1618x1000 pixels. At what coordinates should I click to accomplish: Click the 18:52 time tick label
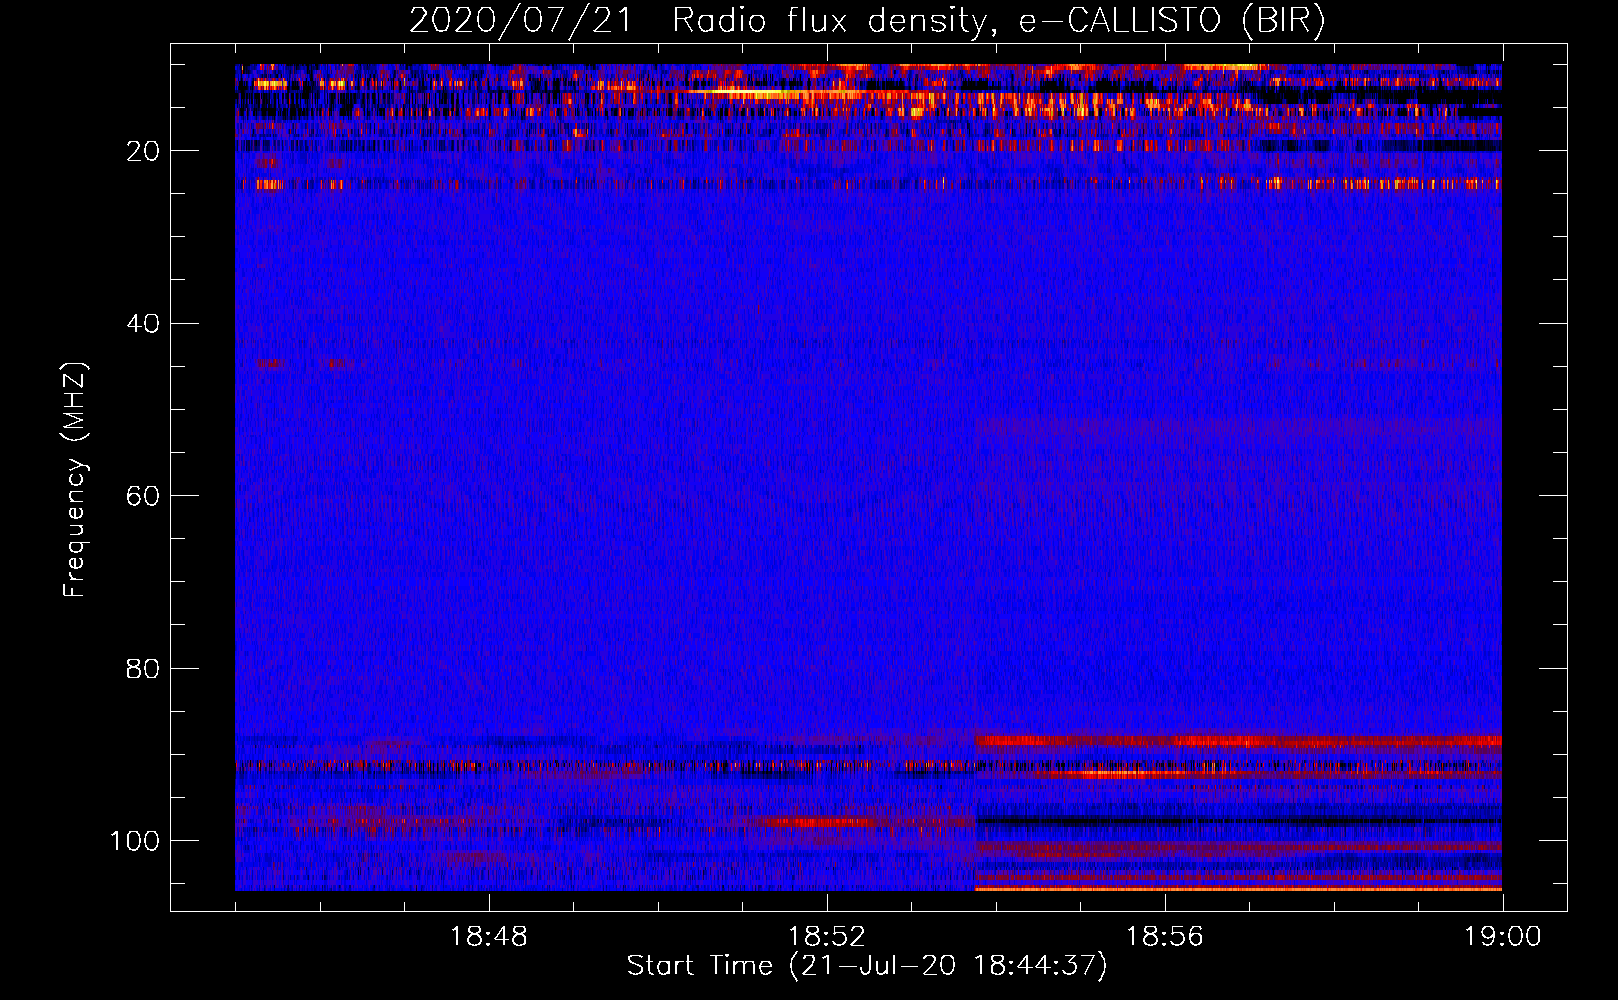click(x=827, y=937)
